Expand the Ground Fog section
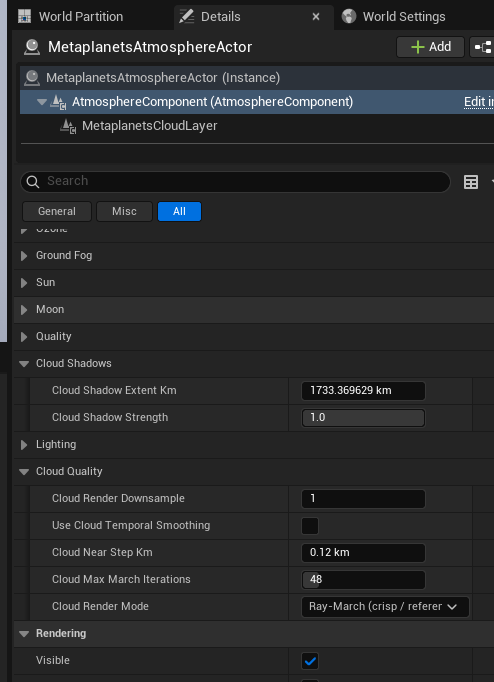The height and width of the screenshot is (682, 494). click(x=24, y=256)
